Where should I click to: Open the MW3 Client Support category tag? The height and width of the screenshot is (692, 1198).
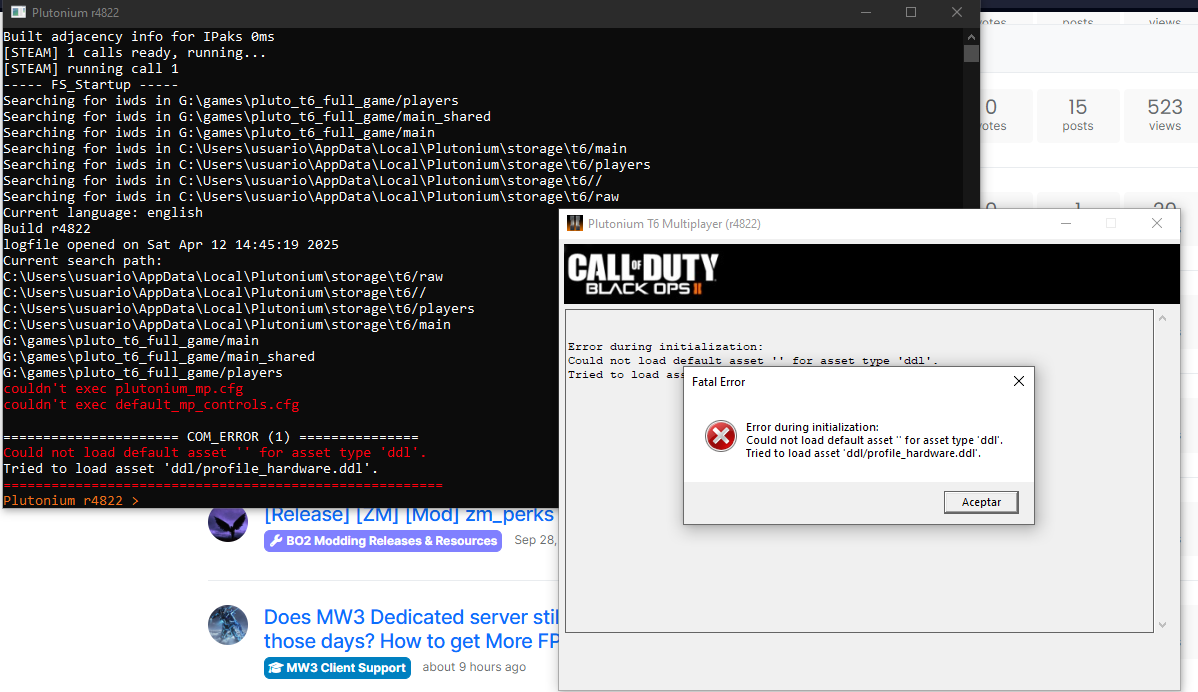click(337, 668)
